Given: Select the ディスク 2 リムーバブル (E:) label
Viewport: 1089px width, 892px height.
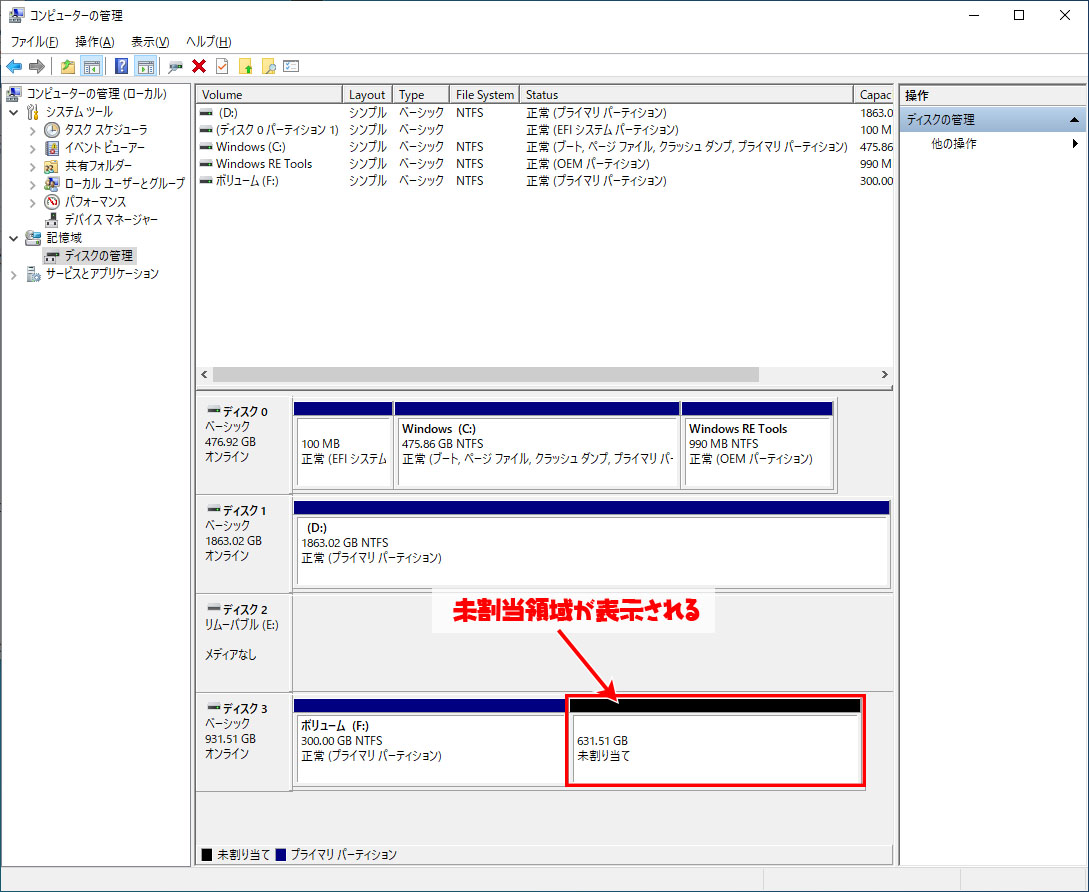Looking at the screenshot, I should click(244, 643).
